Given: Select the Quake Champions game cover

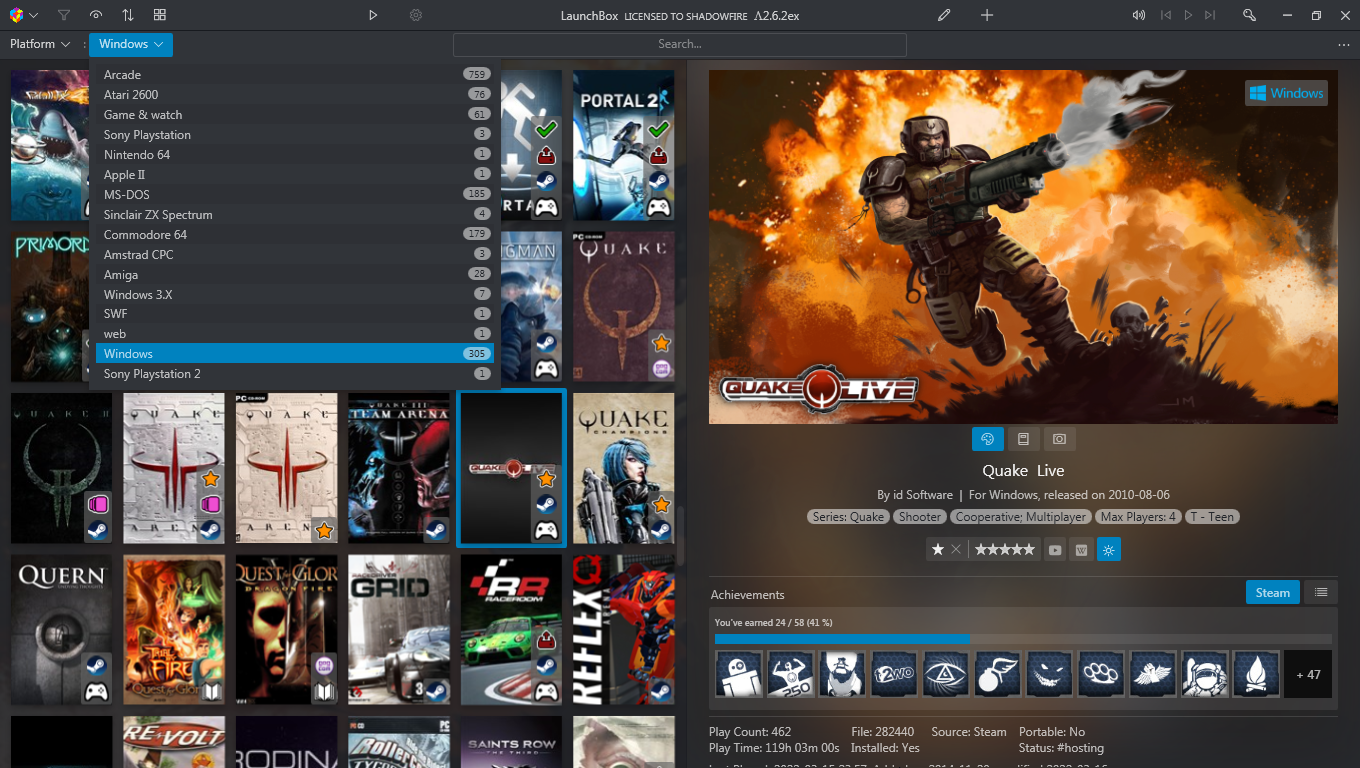Looking at the screenshot, I should click(623, 468).
